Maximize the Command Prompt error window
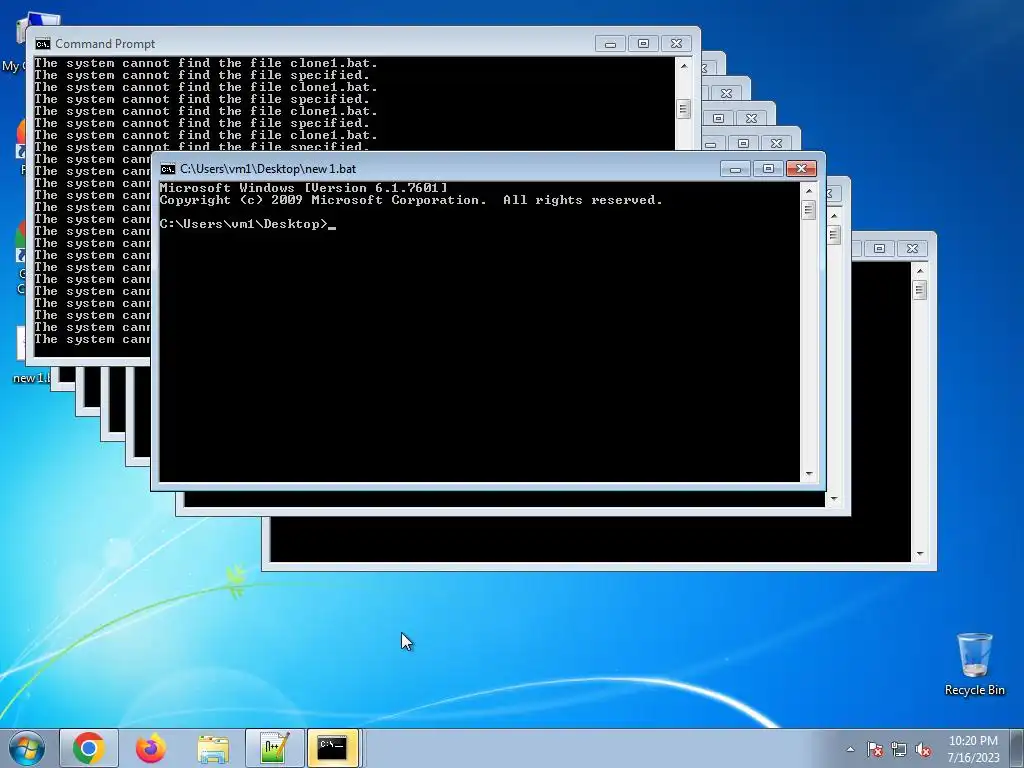 [x=643, y=44]
